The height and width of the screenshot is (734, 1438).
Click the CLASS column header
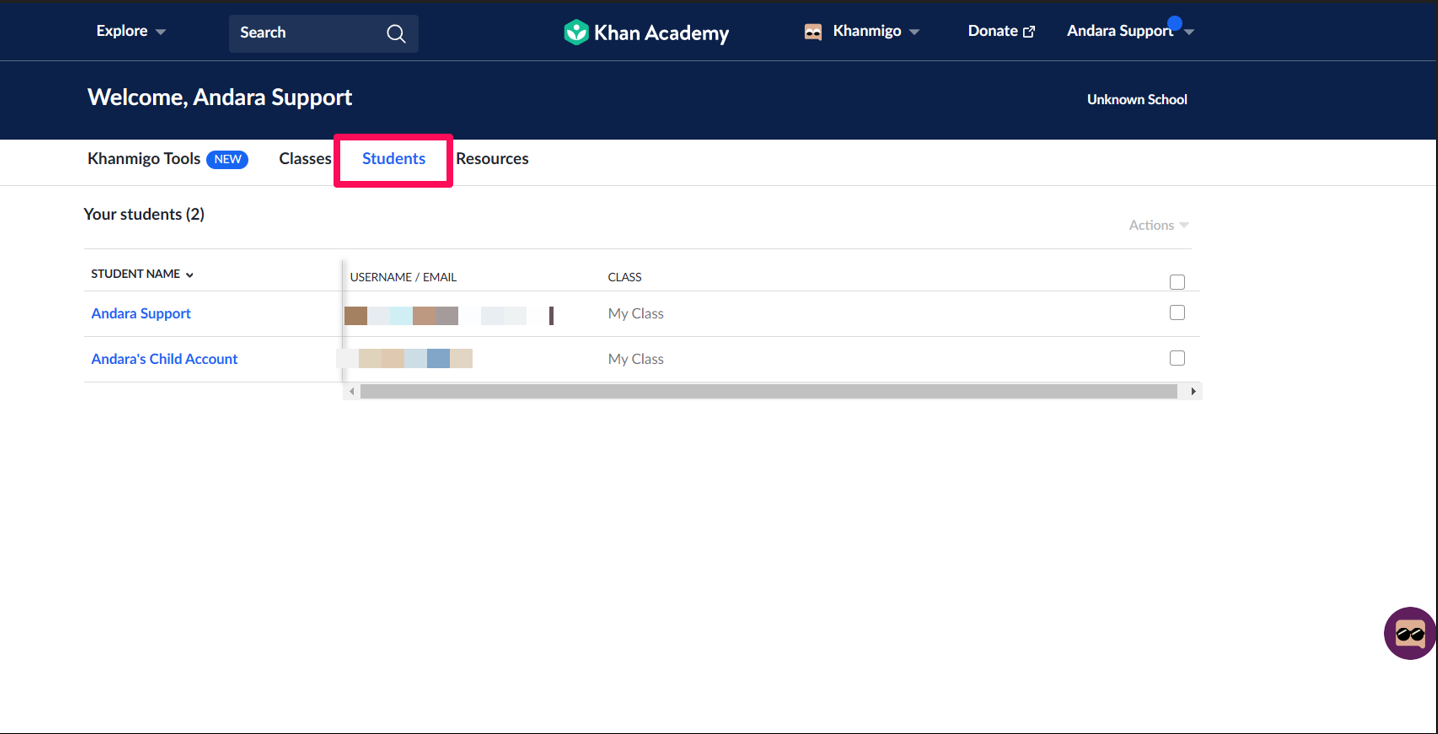(x=625, y=277)
